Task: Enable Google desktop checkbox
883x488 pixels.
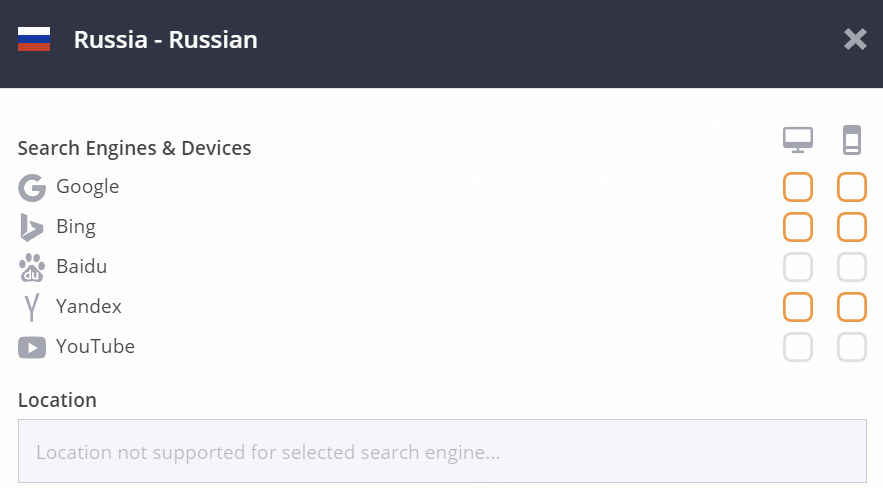Action: 798,187
